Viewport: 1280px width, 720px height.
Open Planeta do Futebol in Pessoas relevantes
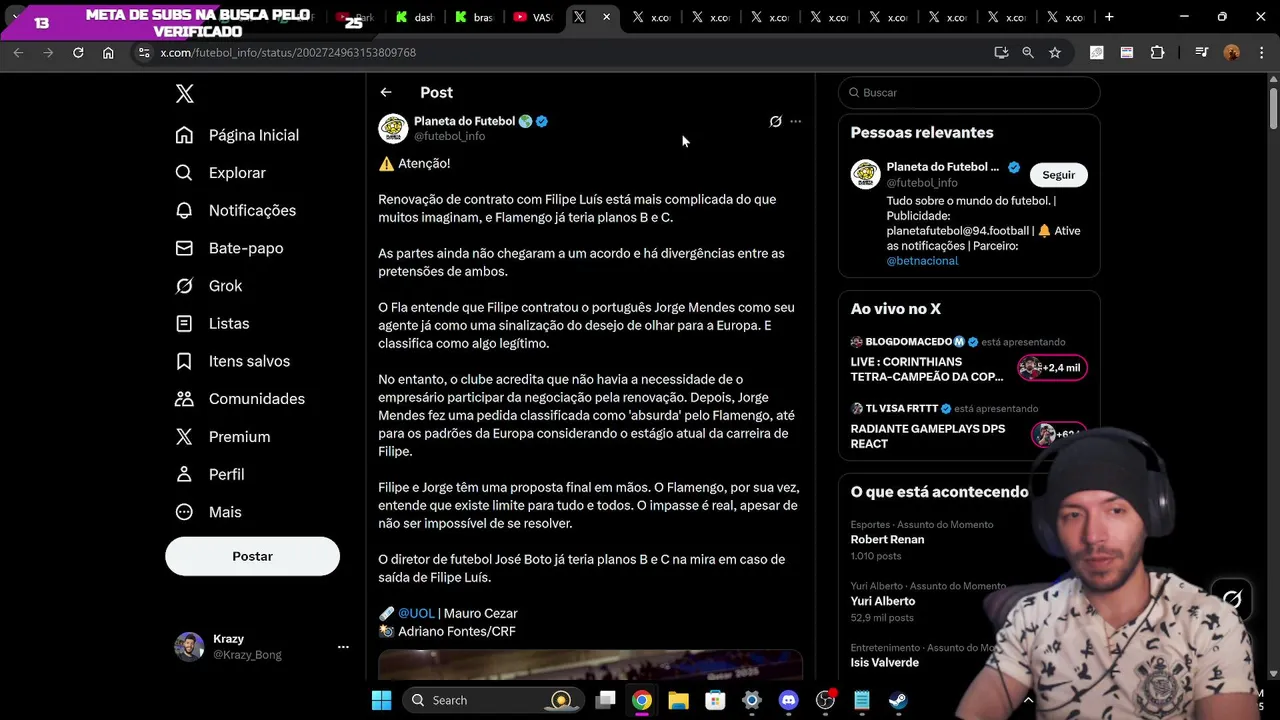tap(942, 167)
